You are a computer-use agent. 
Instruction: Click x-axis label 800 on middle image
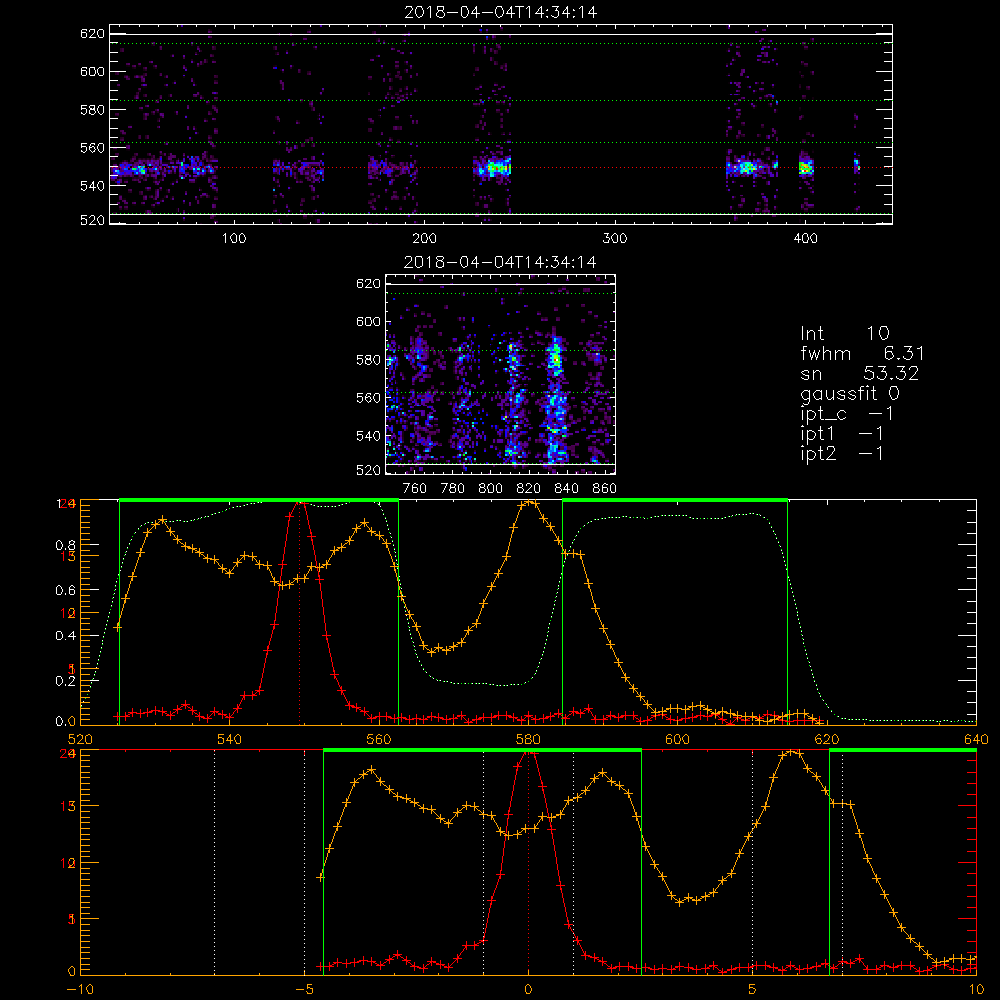490,489
